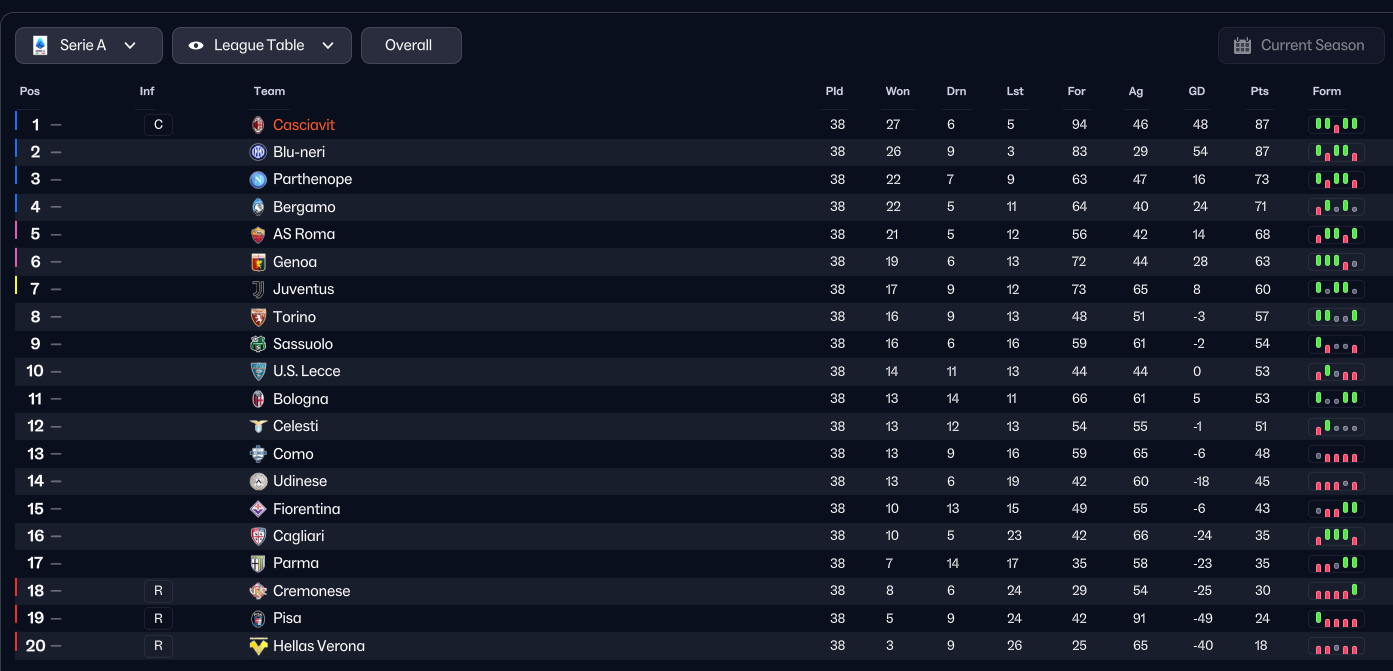Open the AS Roma team link
The height and width of the screenshot is (671, 1393).
click(304, 234)
